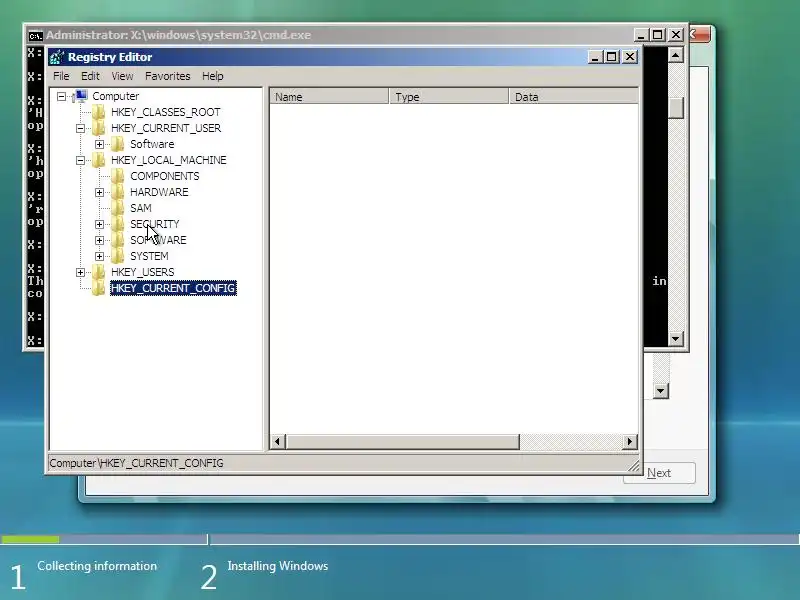Click the SAM folder icon
Viewport: 800px width, 600px height.
tap(117, 208)
